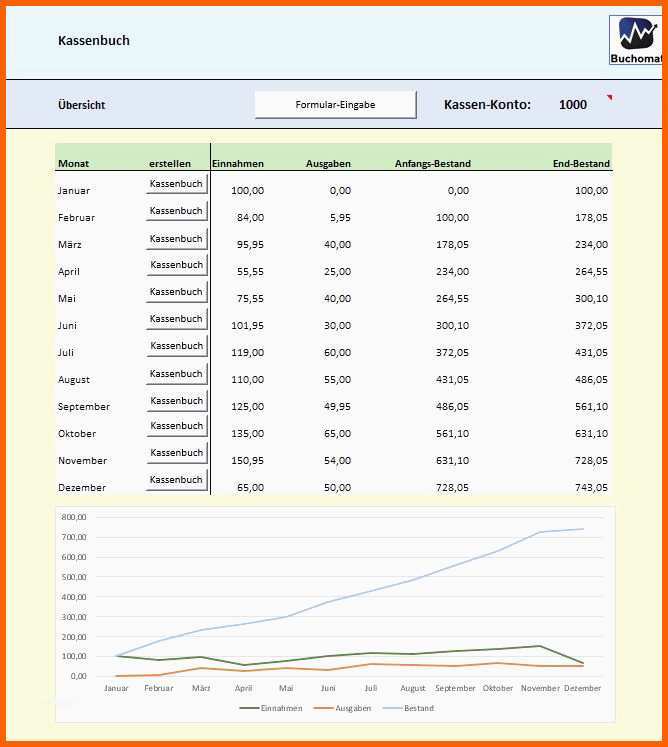Click the End-Bestand column header
Image resolution: width=668 pixels, height=747 pixels.
(x=580, y=164)
